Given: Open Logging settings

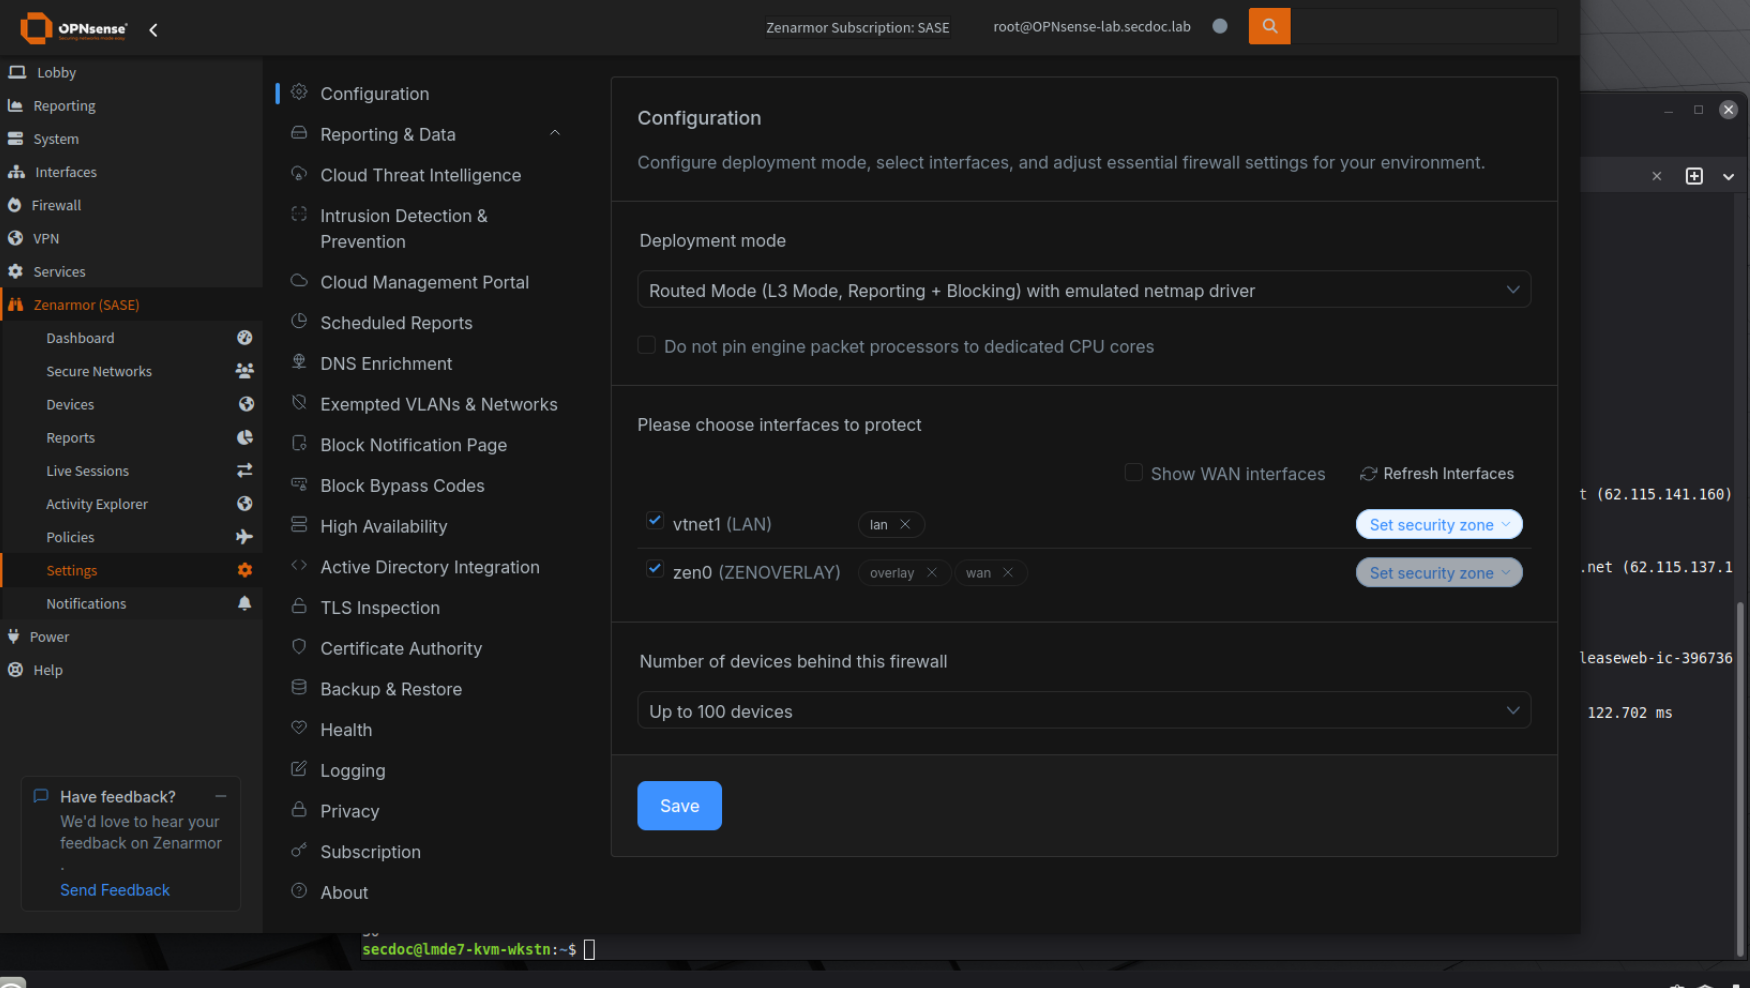Looking at the screenshot, I should pyautogui.click(x=352, y=770).
